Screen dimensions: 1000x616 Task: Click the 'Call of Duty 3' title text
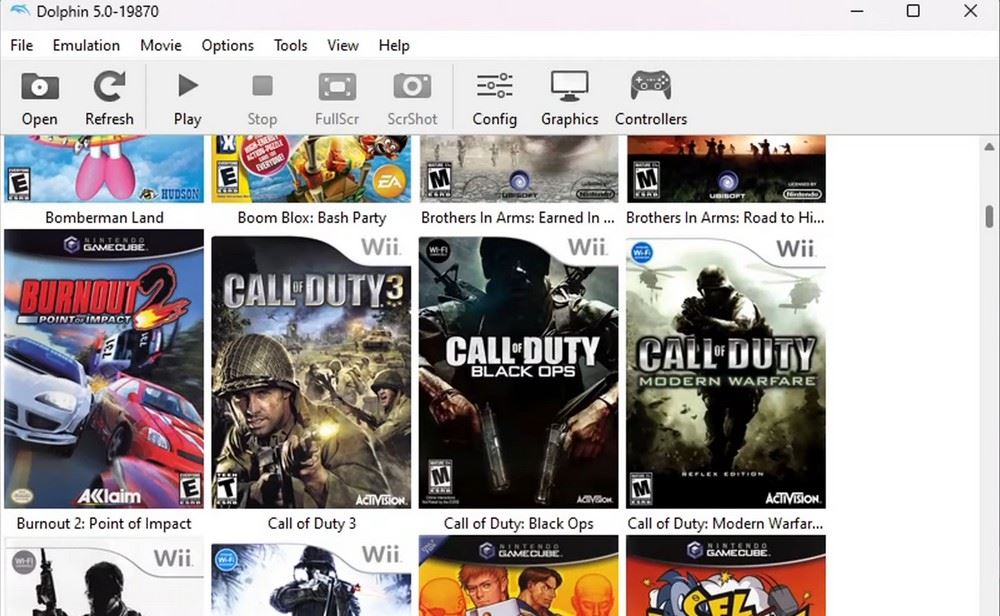312,524
